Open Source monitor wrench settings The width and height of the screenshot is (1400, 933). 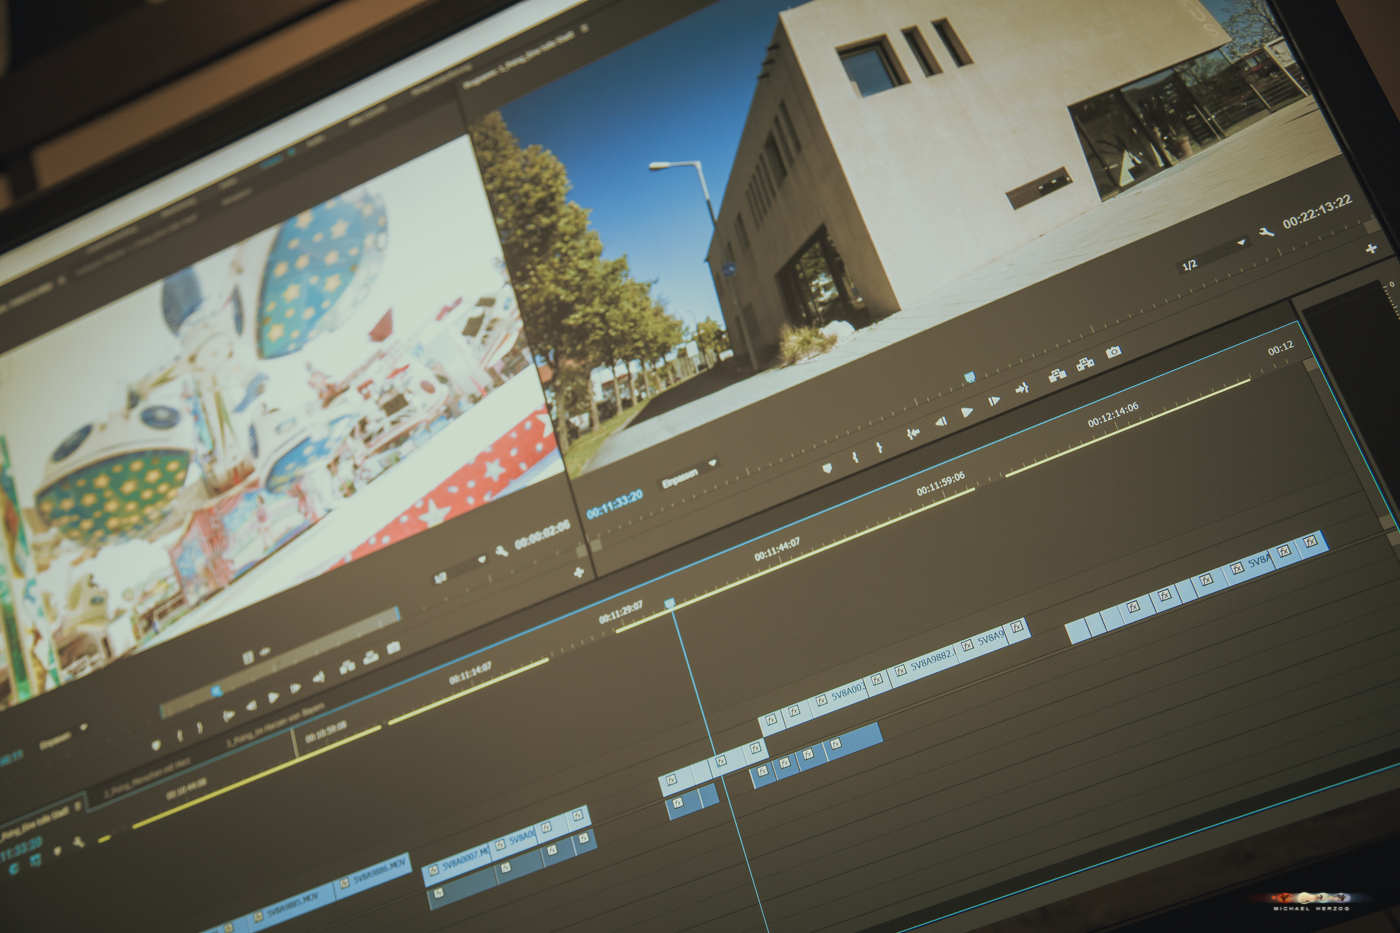(501, 551)
